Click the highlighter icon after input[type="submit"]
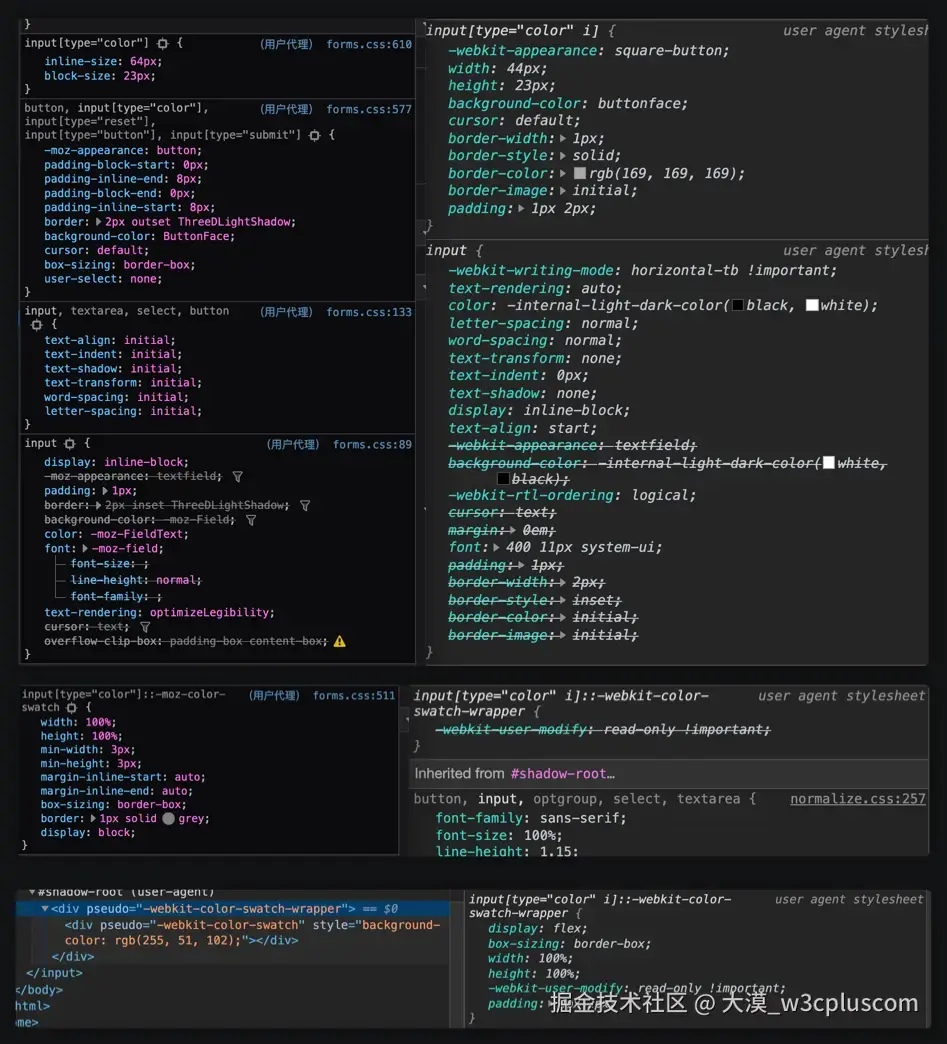Viewport: 947px width, 1044px height. [314, 135]
